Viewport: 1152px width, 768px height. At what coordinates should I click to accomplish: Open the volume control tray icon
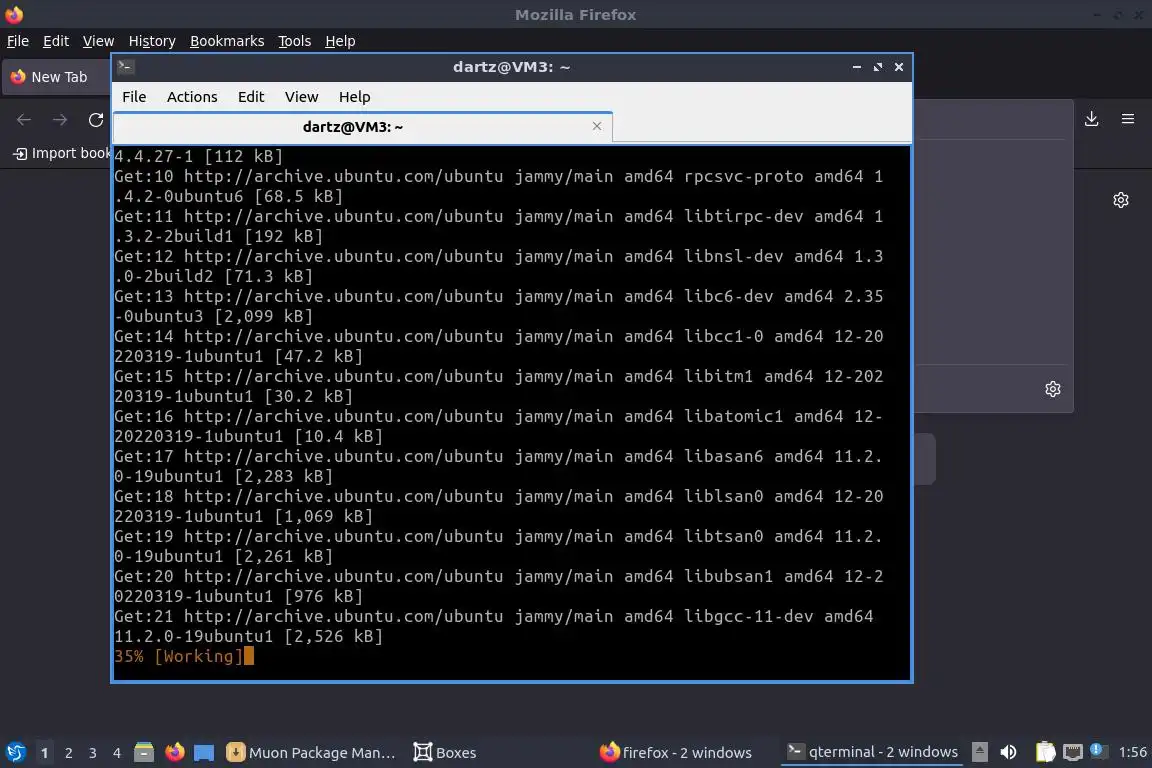pyautogui.click(x=1009, y=752)
